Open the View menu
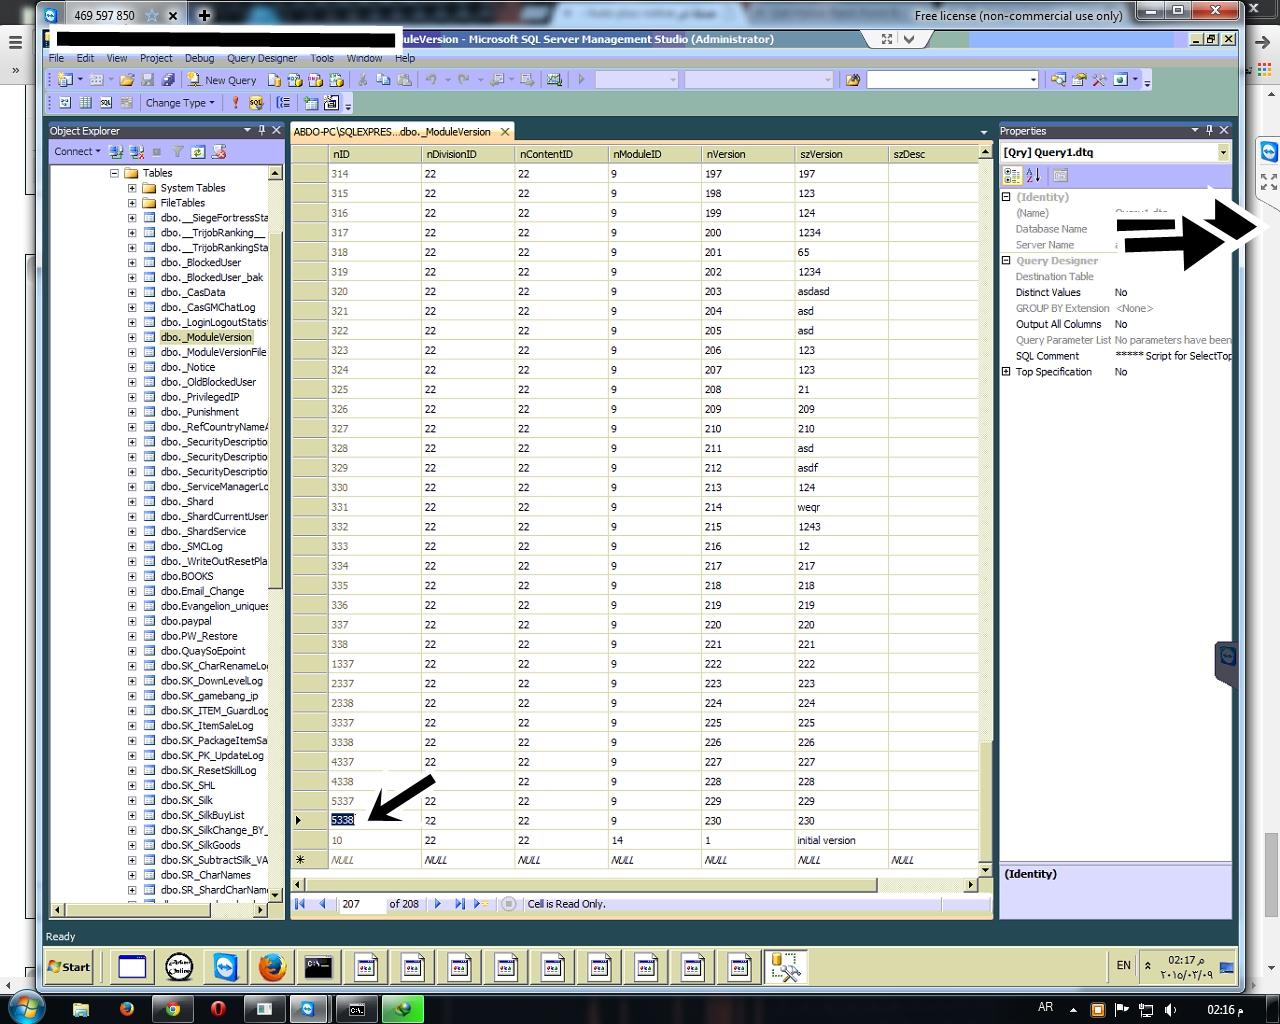 [117, 58]
